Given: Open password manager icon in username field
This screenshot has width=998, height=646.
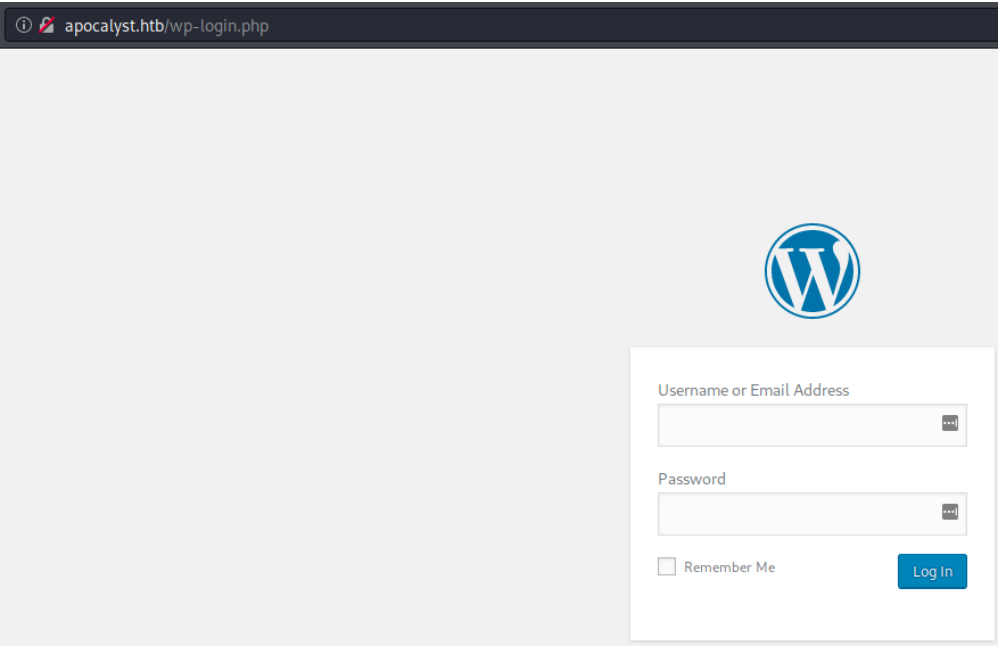Looking at the screenshot, I should pos(950,423).
